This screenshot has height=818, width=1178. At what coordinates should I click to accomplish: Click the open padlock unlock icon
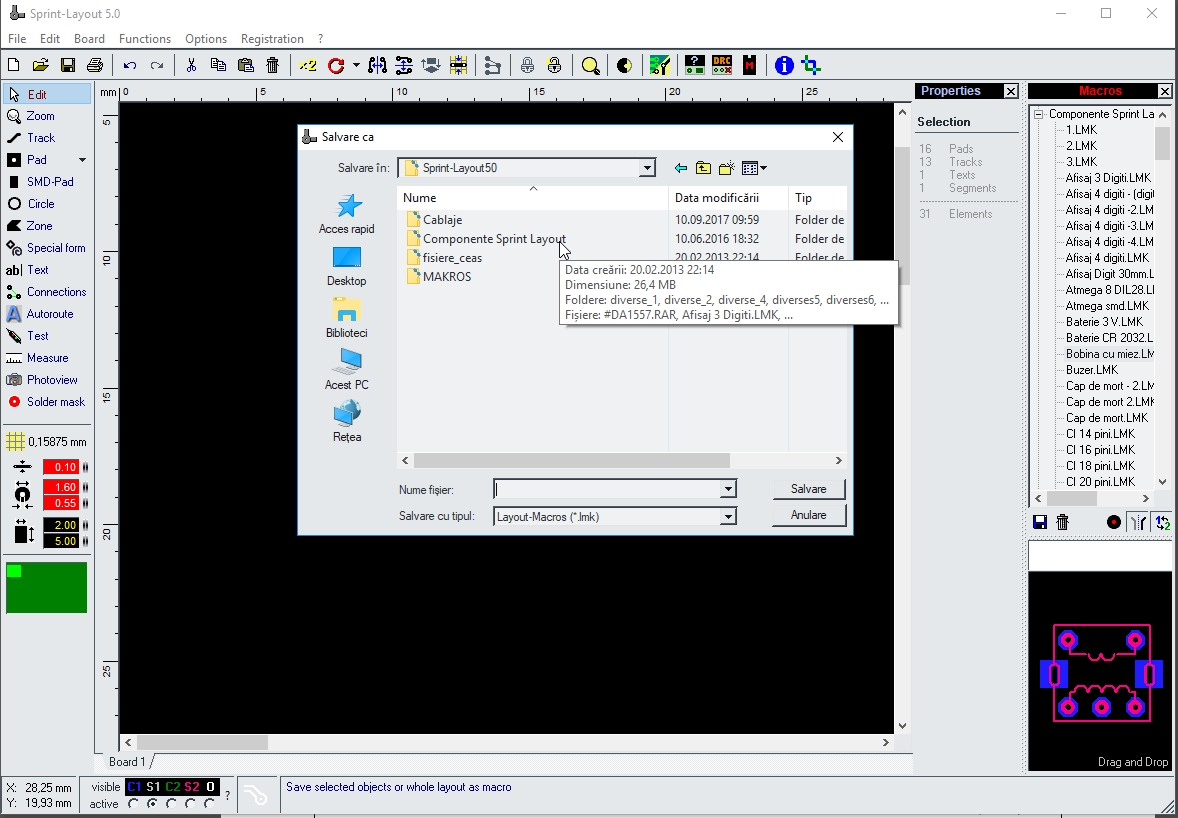coord(554,65)
